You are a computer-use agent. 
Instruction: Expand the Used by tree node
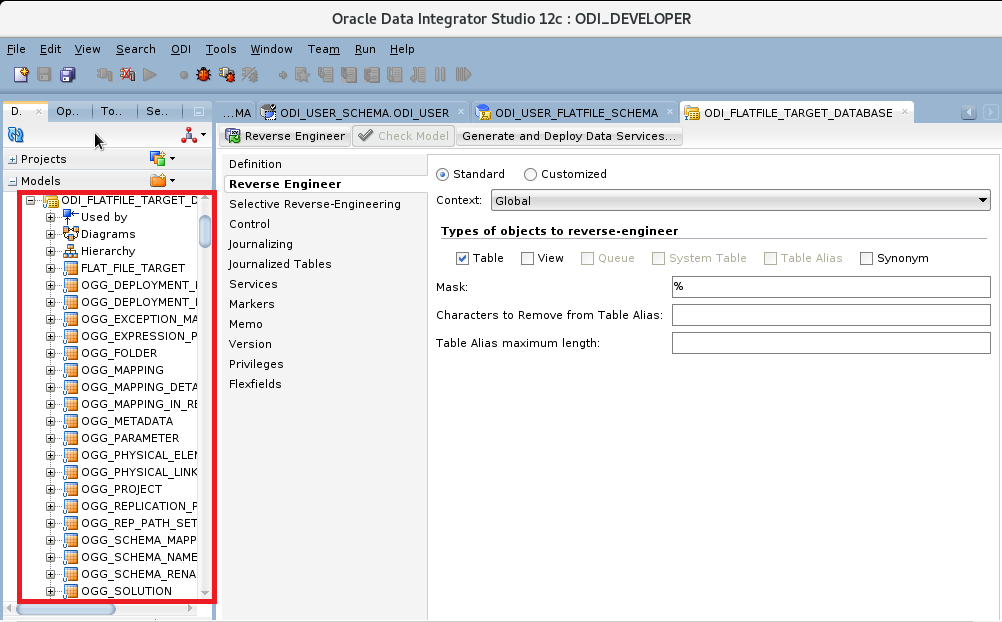coord(50,217)
